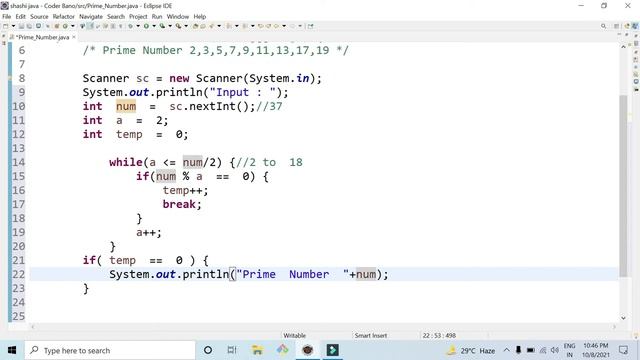The image size is (640, 360).
Task: Click the cursor position '22 : 53 : 498' status
Action: 439,335
